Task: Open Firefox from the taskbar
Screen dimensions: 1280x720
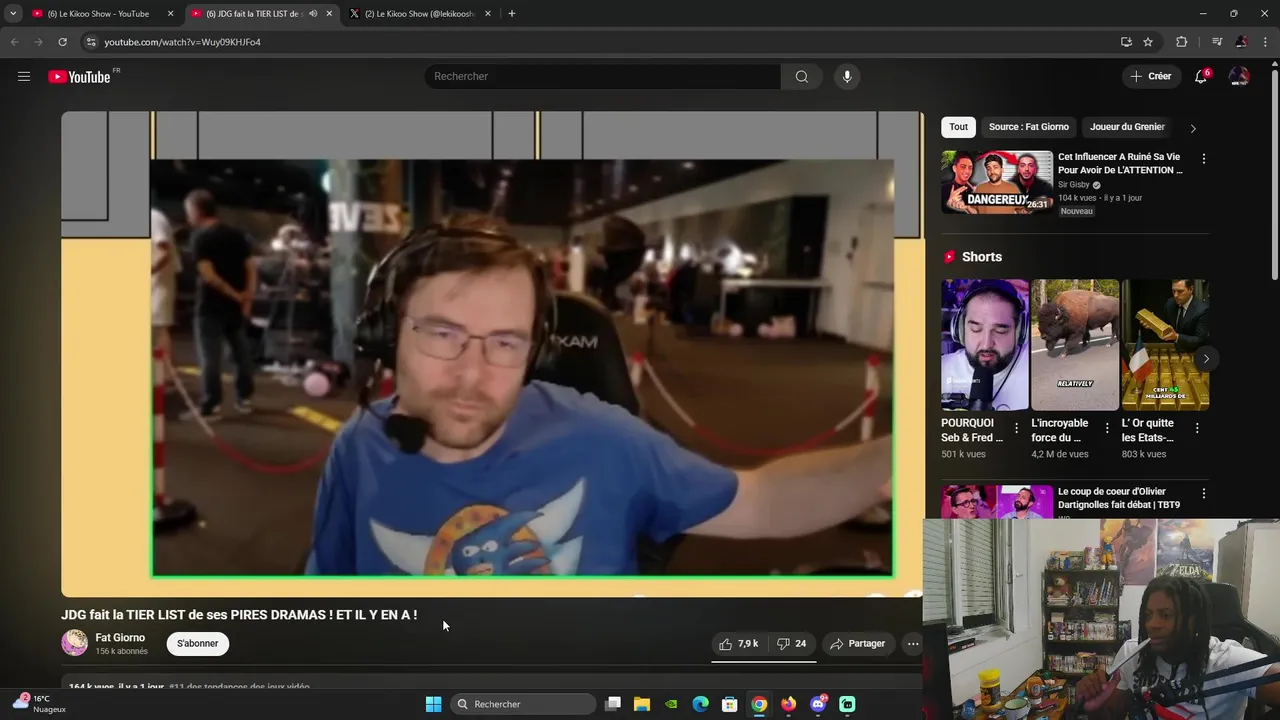Action: [x=789, y=704]
